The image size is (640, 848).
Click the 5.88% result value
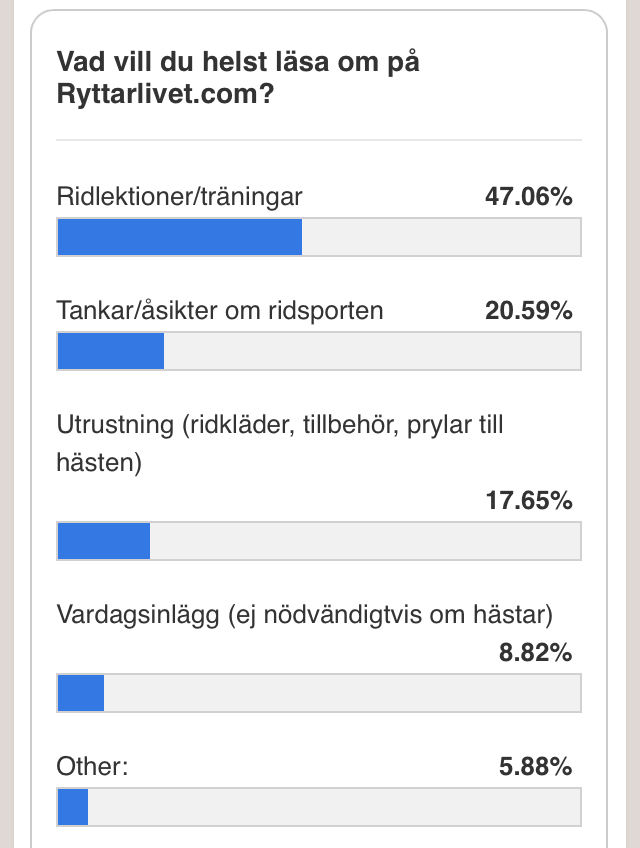[x=535, y=767]
